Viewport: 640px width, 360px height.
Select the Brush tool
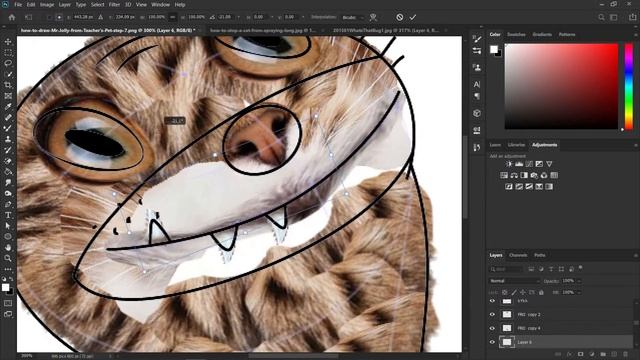(8, 128)
